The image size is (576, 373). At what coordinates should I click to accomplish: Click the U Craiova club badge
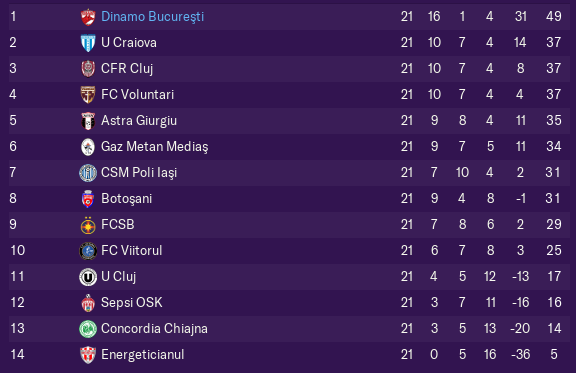click(x=88, y=43)
